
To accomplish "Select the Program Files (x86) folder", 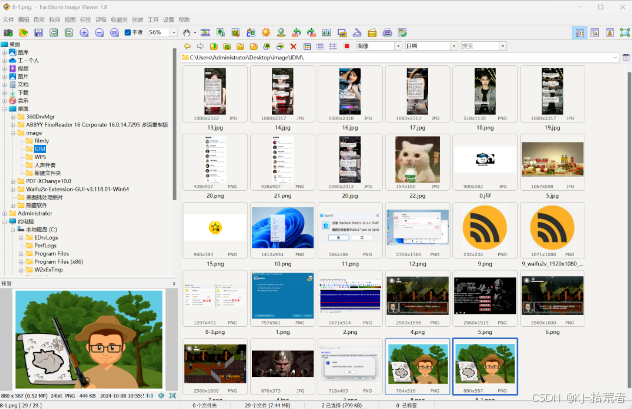I will [58, 262].
